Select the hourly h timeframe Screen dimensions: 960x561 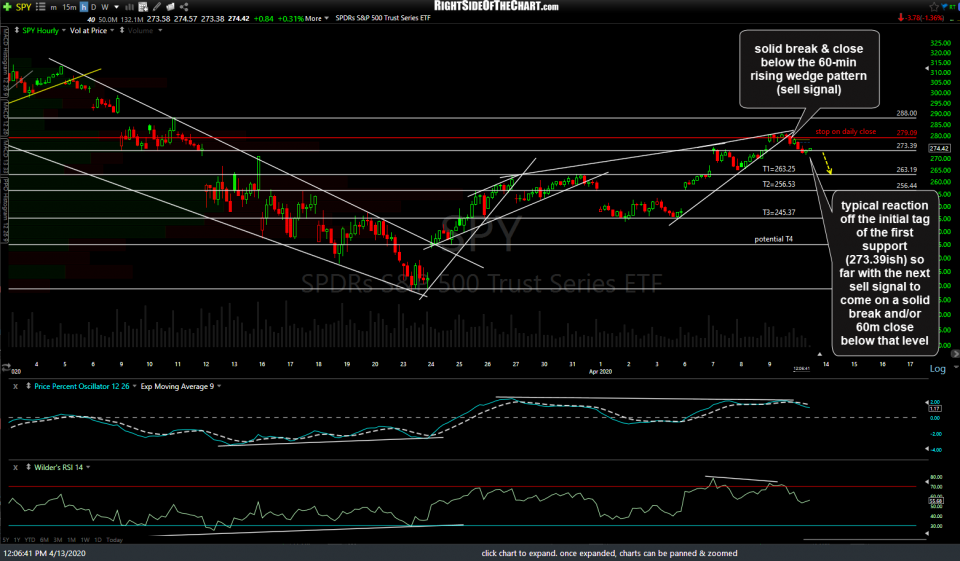(84, 7)
